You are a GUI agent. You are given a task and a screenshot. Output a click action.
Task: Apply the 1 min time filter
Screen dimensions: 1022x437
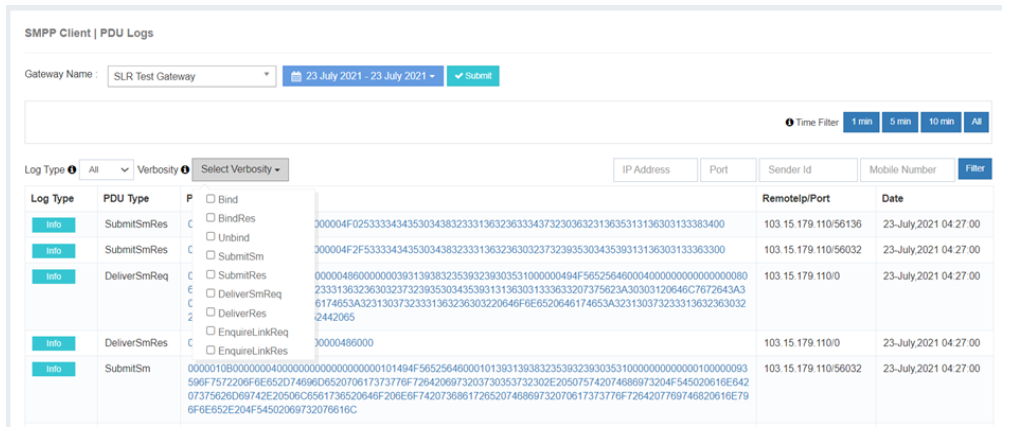pyautogui.click(x=861, y=122)
